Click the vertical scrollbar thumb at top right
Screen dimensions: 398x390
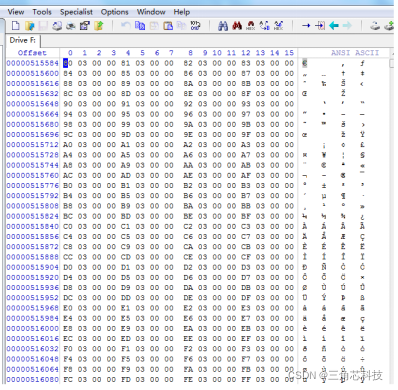click(x=392, y=63)
